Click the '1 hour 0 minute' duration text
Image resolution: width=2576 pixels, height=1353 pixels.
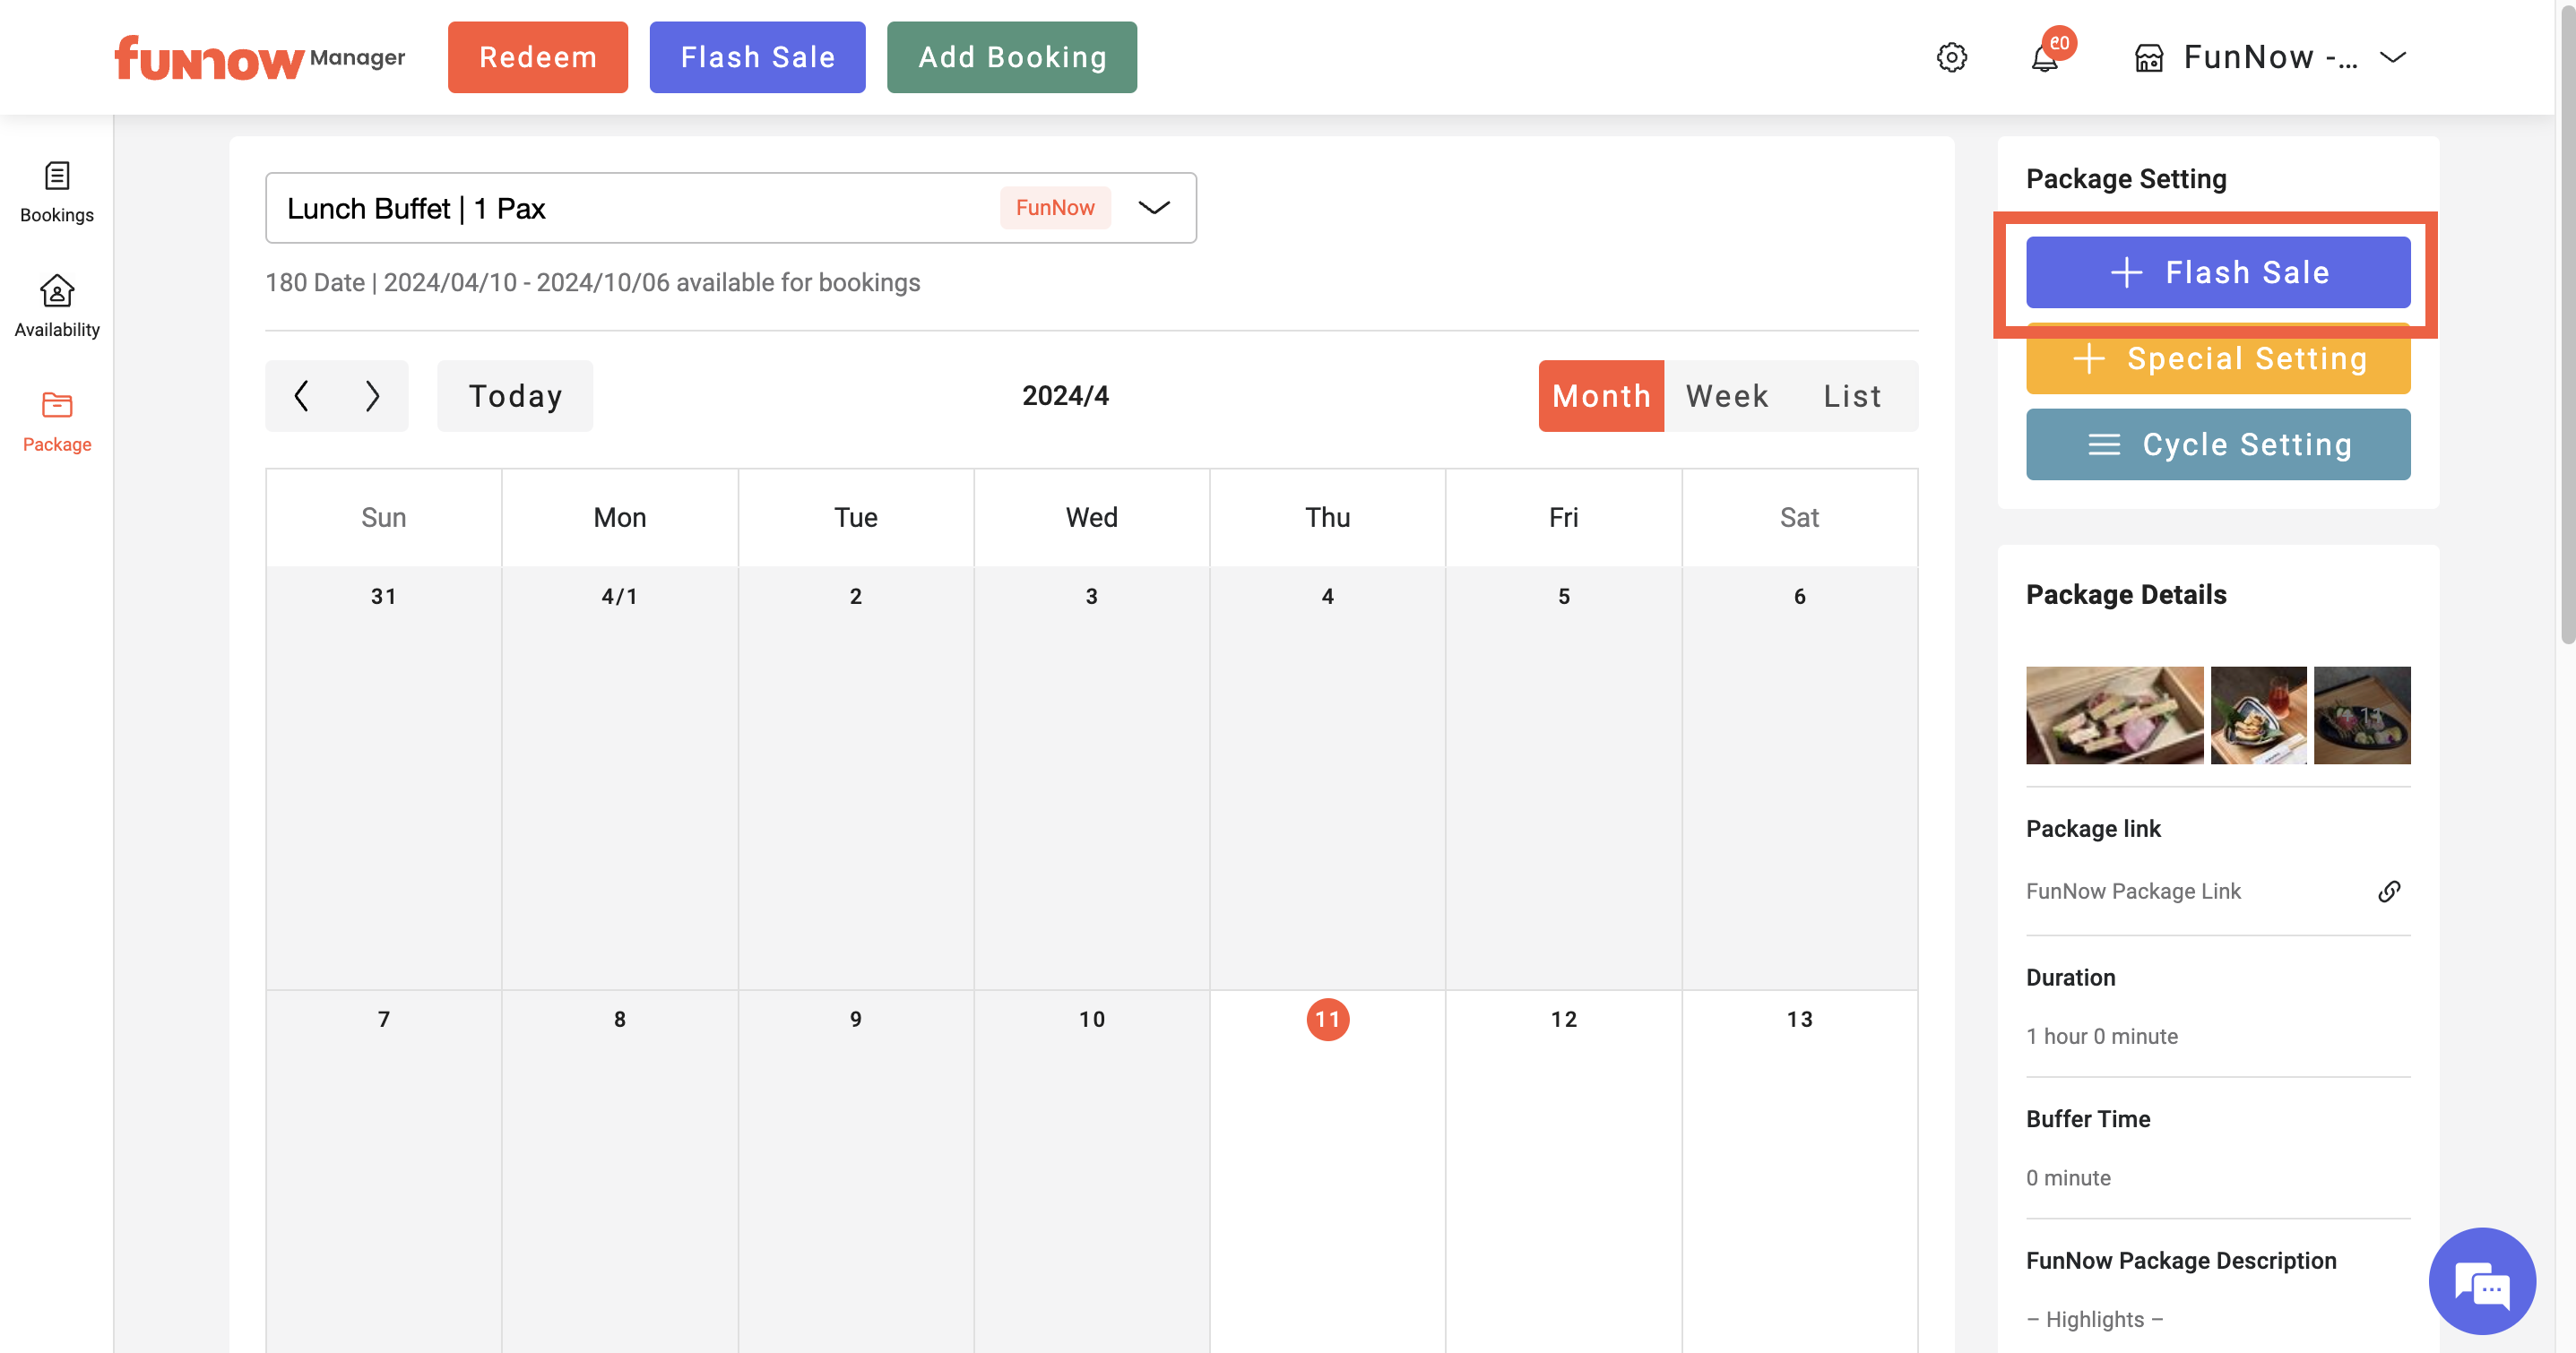tap(2101, 1036)
